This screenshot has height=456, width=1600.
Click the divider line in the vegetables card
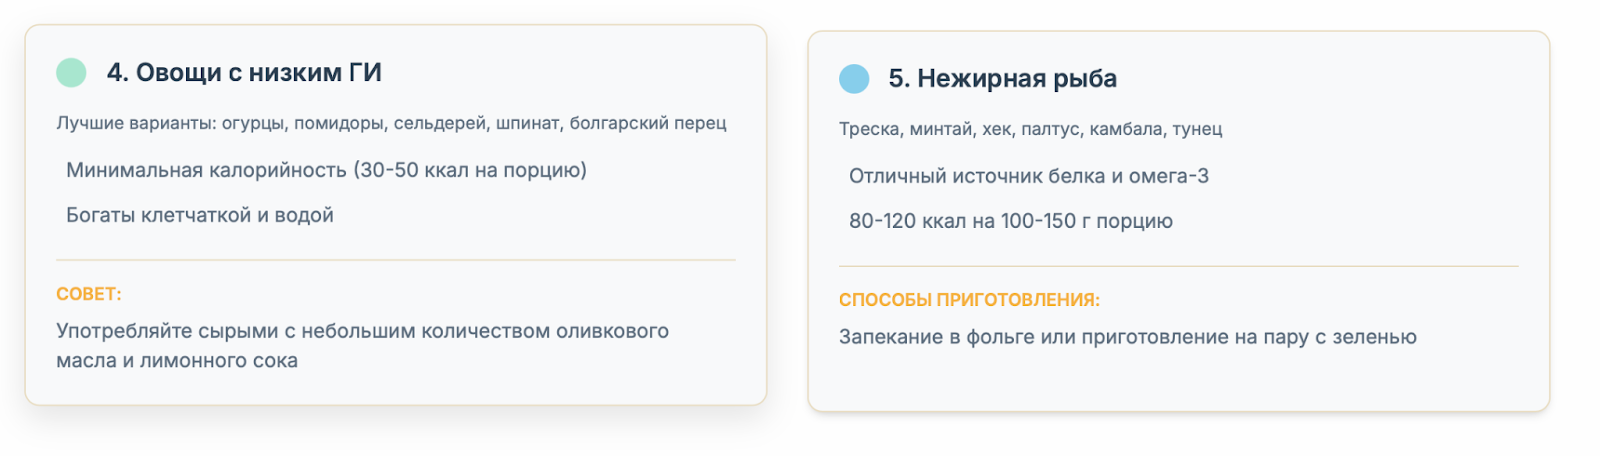coord(396,260)
